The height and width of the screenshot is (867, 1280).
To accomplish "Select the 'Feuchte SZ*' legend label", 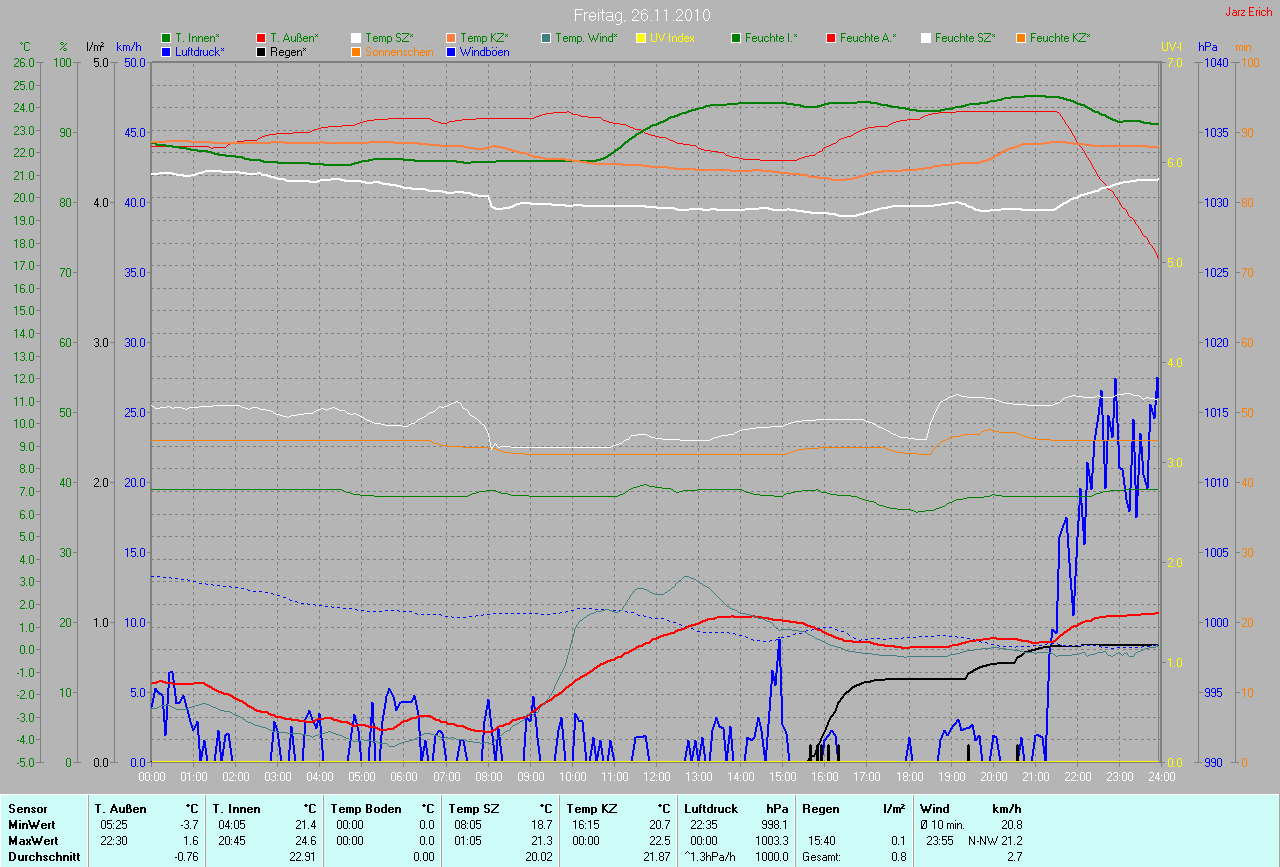I will 965,38.
